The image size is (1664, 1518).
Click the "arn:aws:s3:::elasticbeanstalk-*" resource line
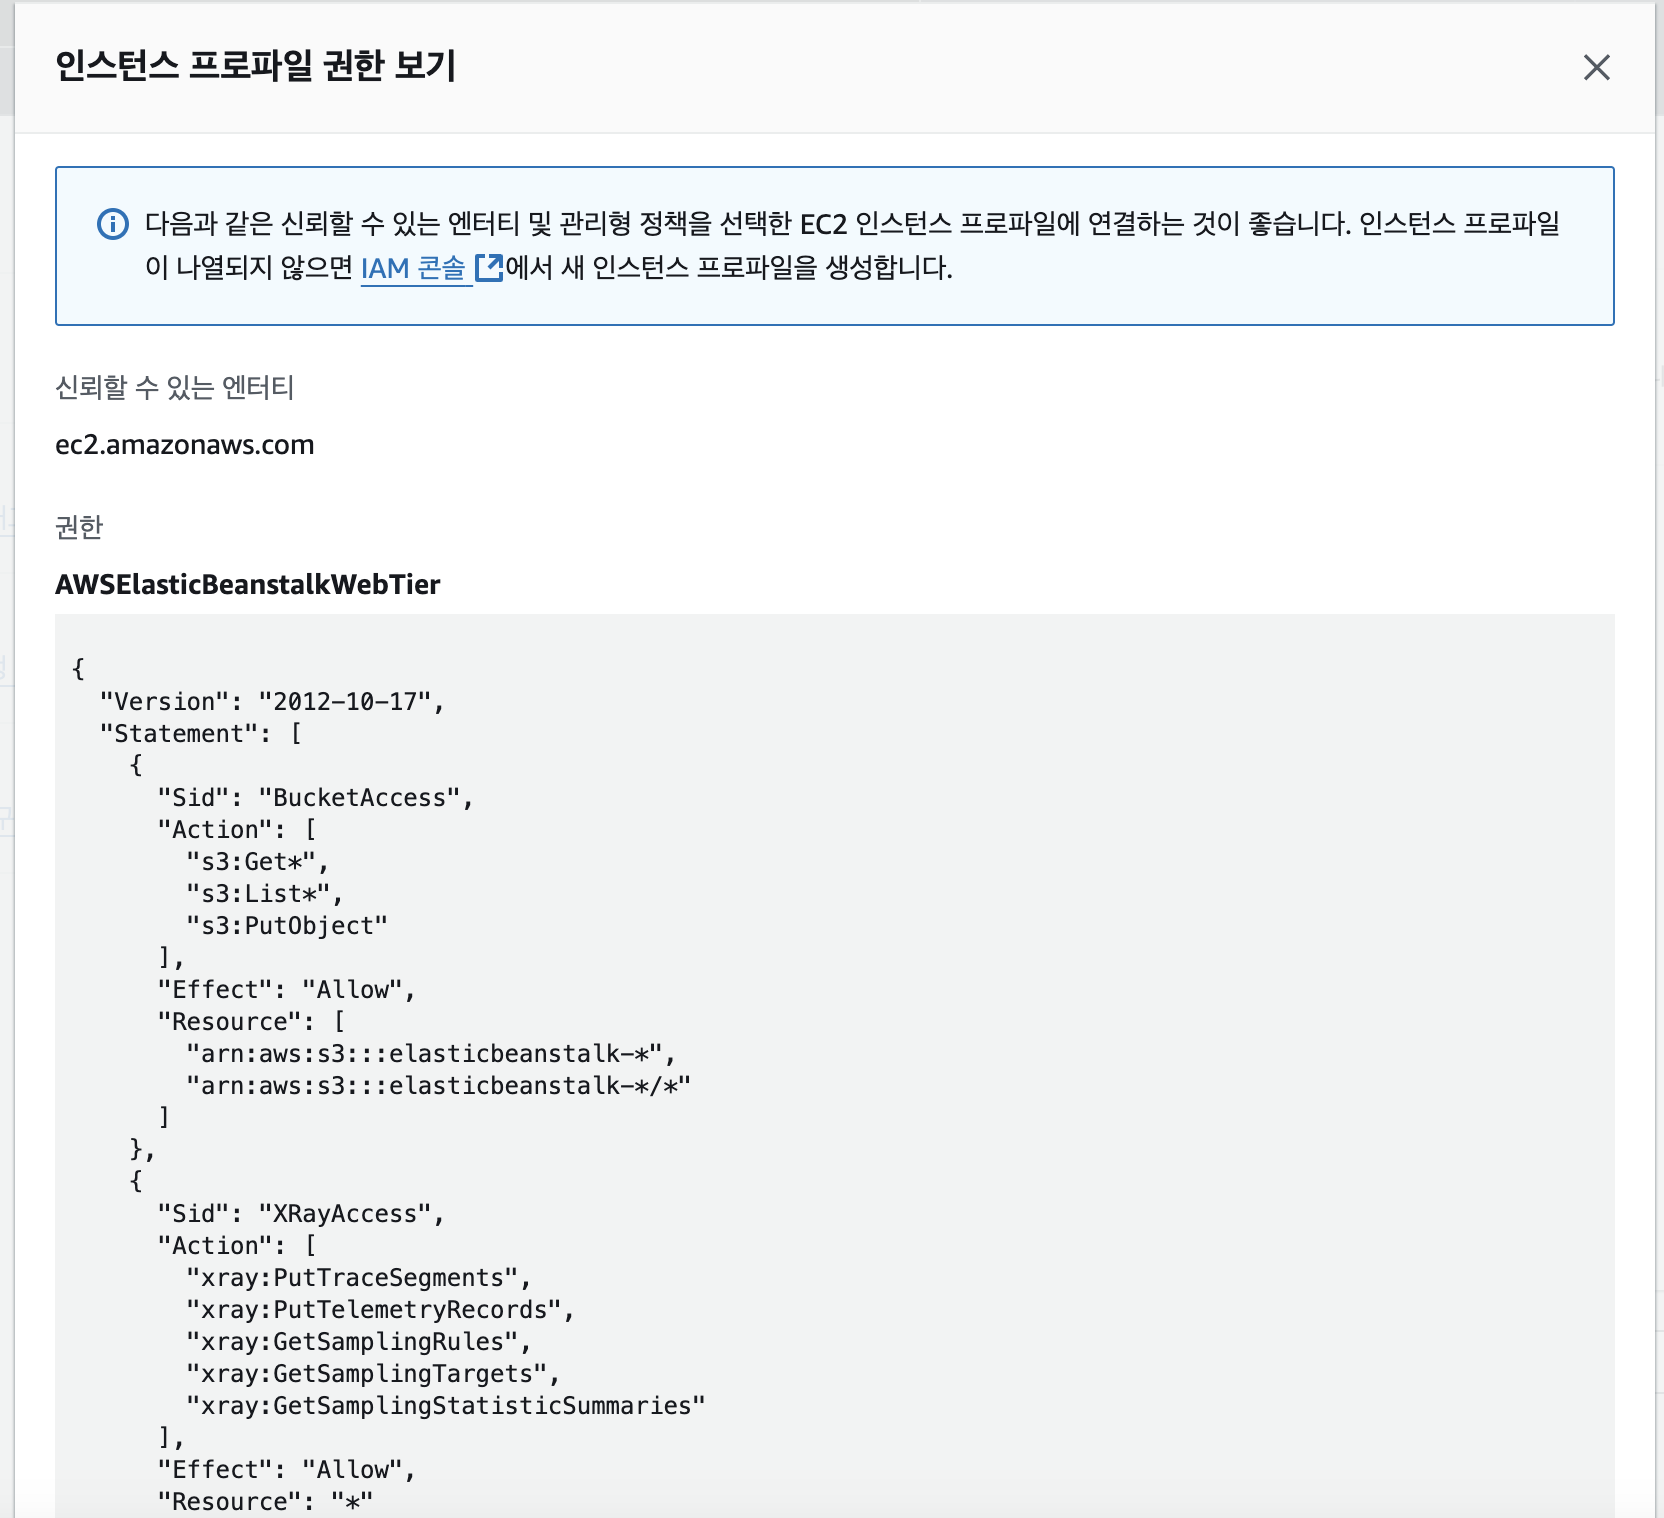pyautogui.click(x=431, y=1053)
